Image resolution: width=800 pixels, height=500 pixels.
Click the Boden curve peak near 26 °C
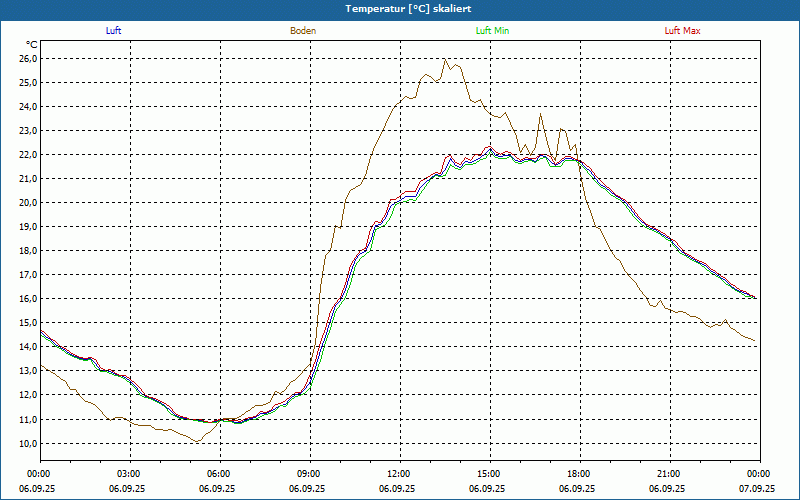[x=445, y=60]
